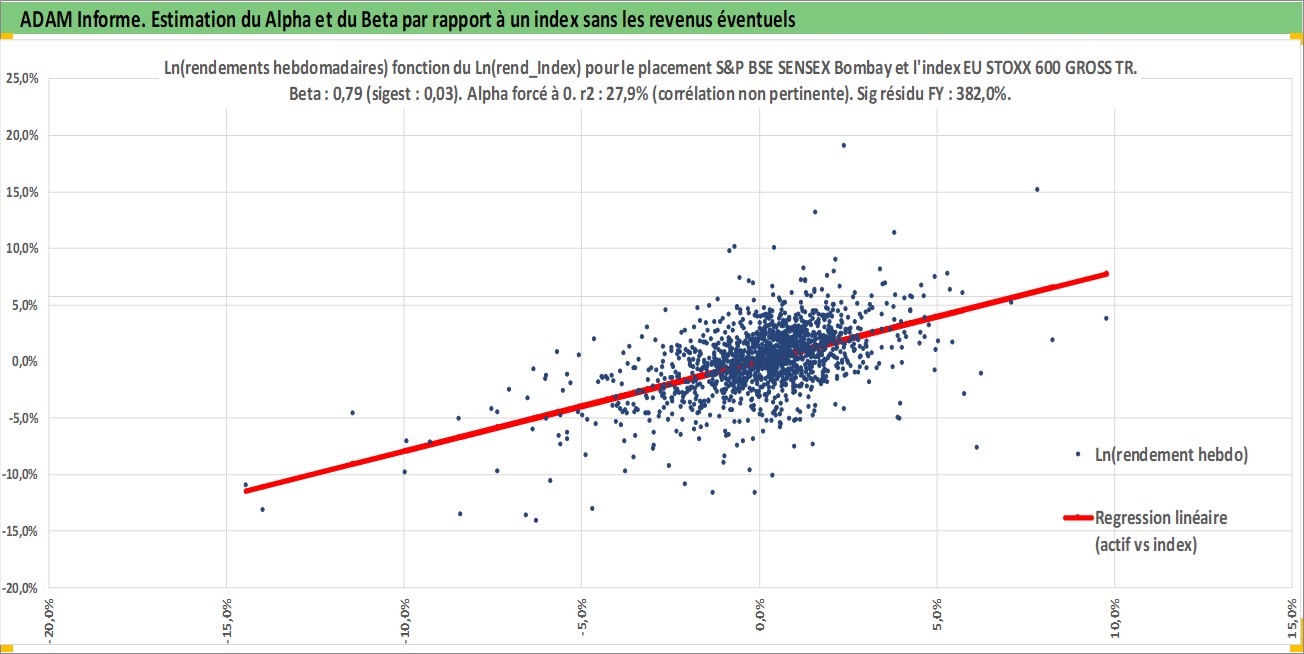Screen dimensions: 1304x654
Task: Click the 25,0% vertical axis label
Action: click(24, 79)
